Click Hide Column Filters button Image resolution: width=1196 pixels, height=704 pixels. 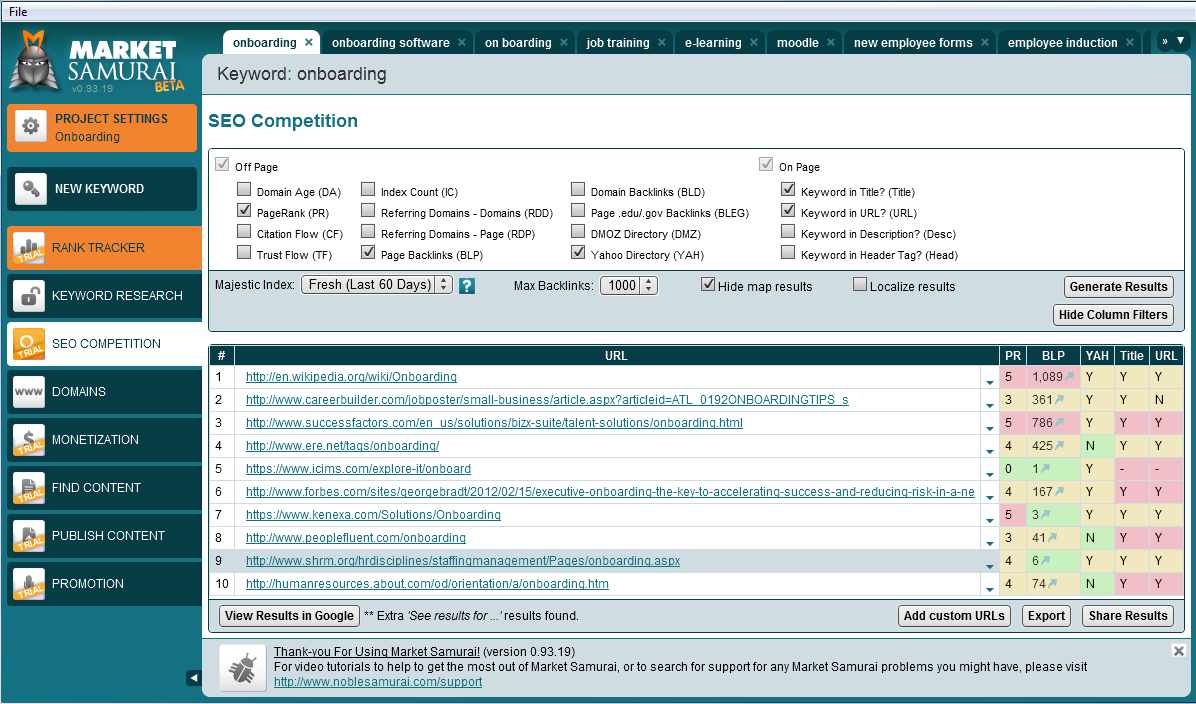pos(1113,315)
